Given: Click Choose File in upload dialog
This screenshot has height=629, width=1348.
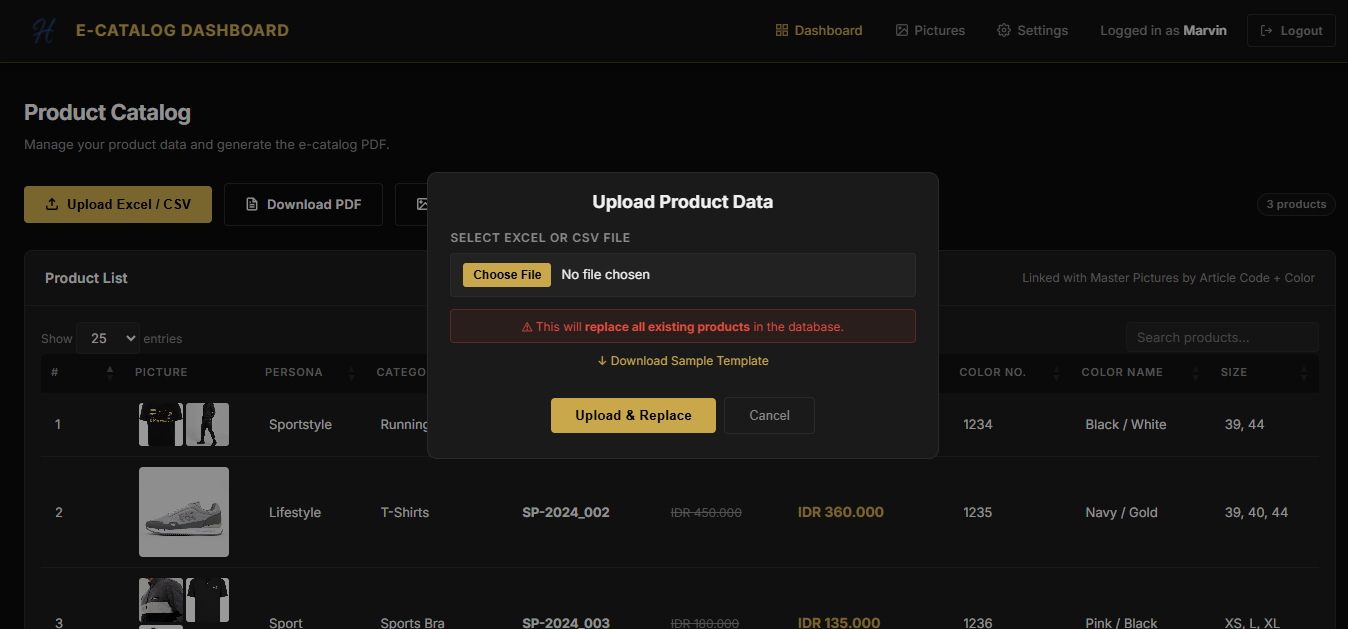Looking at the screenshot, I should click(507, 275).
